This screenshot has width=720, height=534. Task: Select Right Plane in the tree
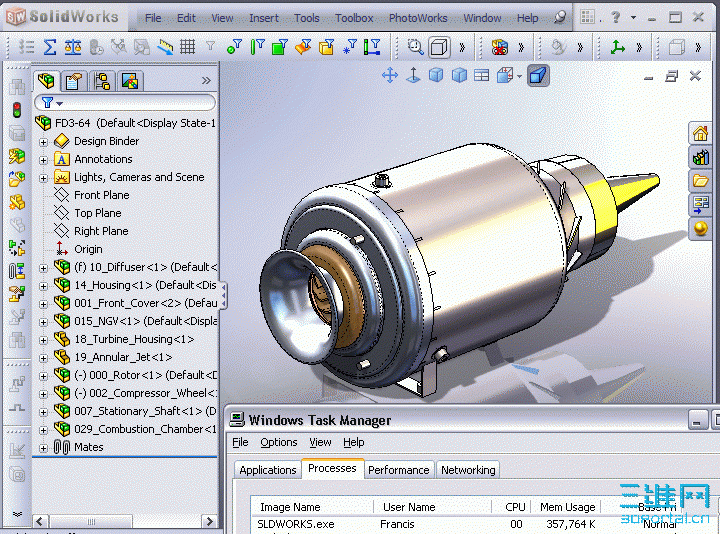(x=101, y=231)
